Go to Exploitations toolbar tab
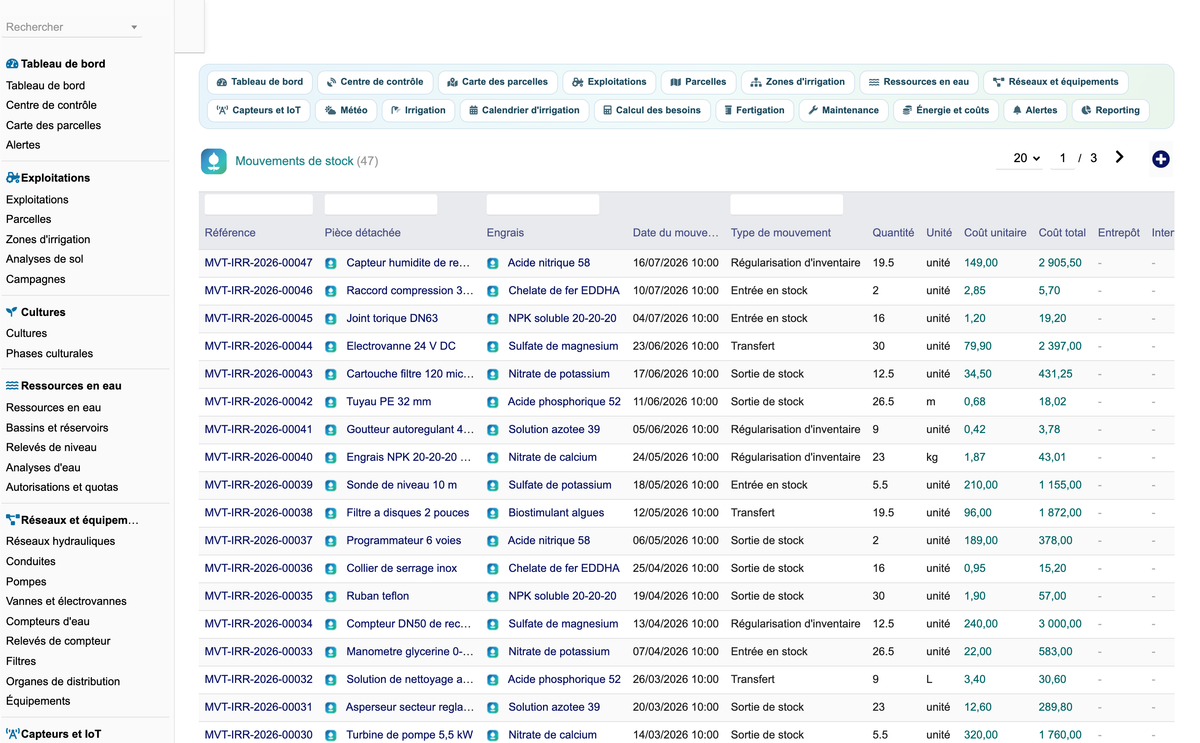1200x743 pixels. [610, 82]
